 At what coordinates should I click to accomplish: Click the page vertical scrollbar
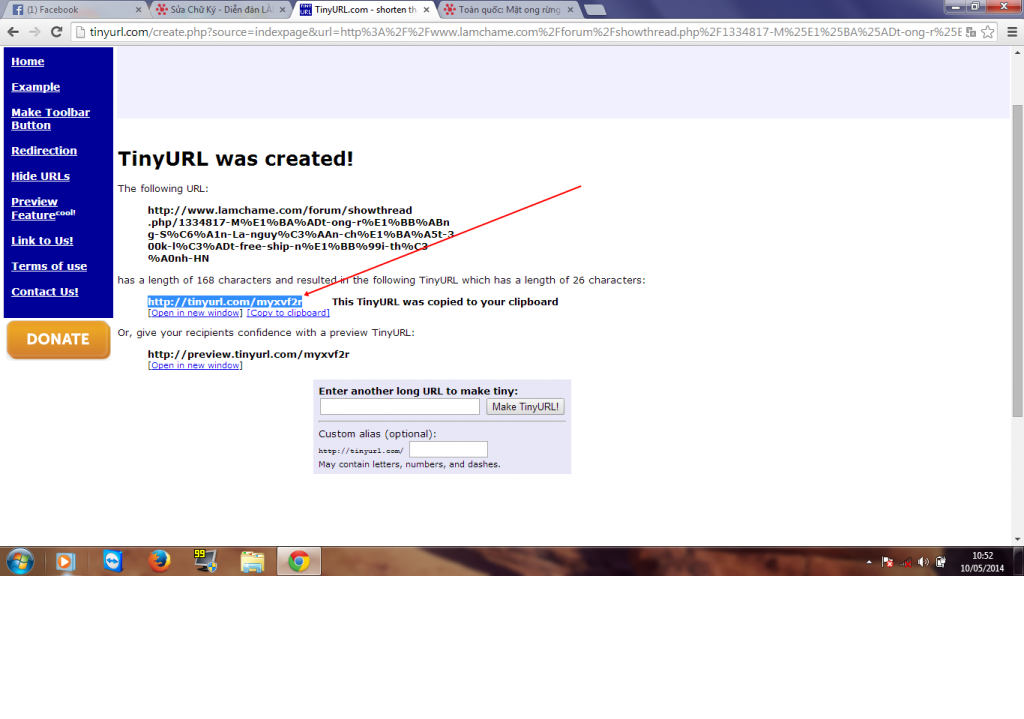(1017, 260)
